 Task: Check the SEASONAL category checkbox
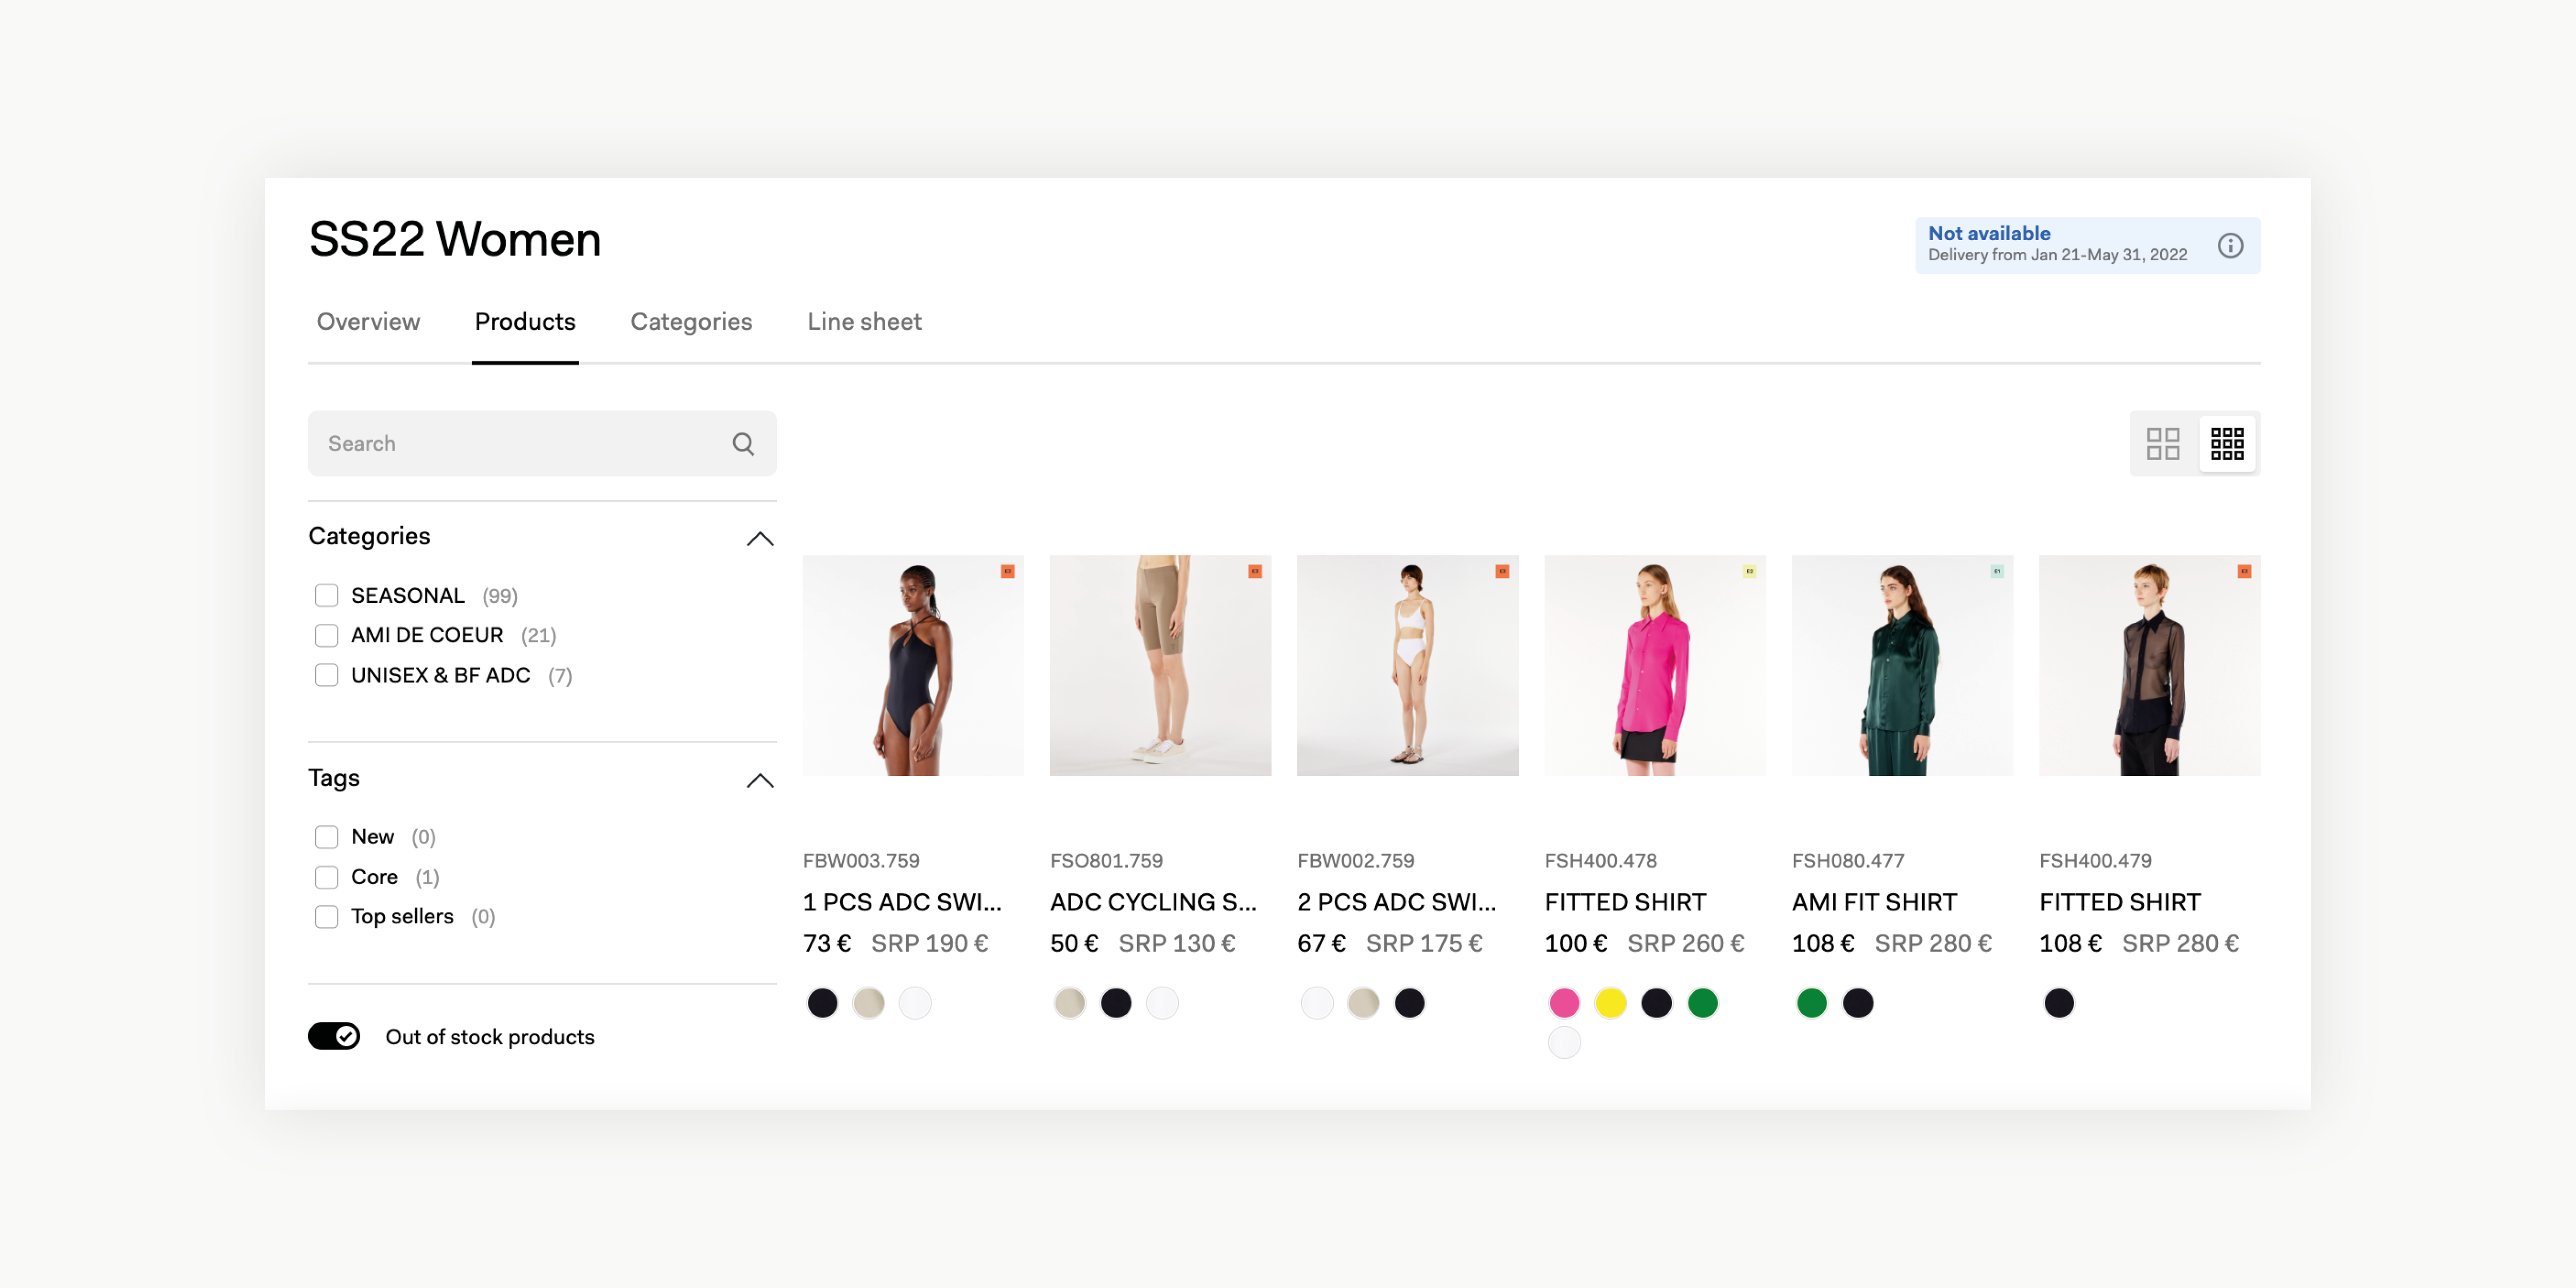[x=326, y=595]
